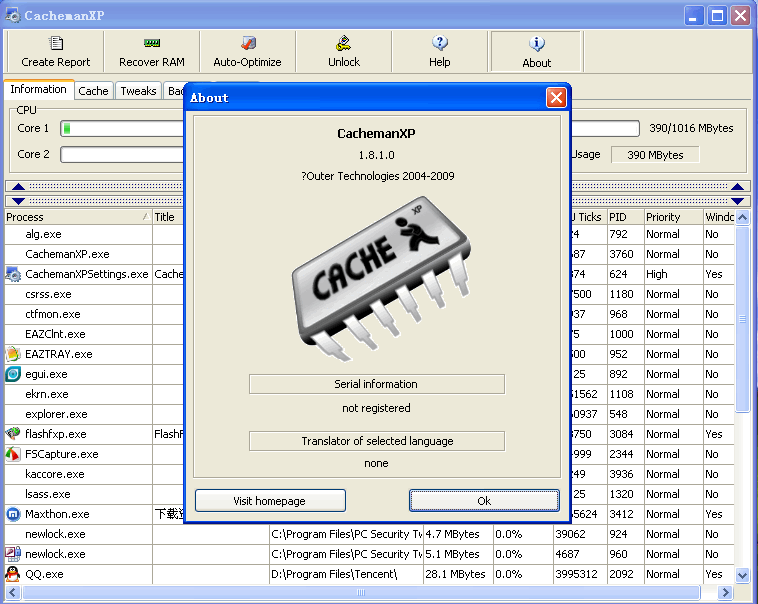Click the Serial information box

pyautogui.click(x=377, y=384)
